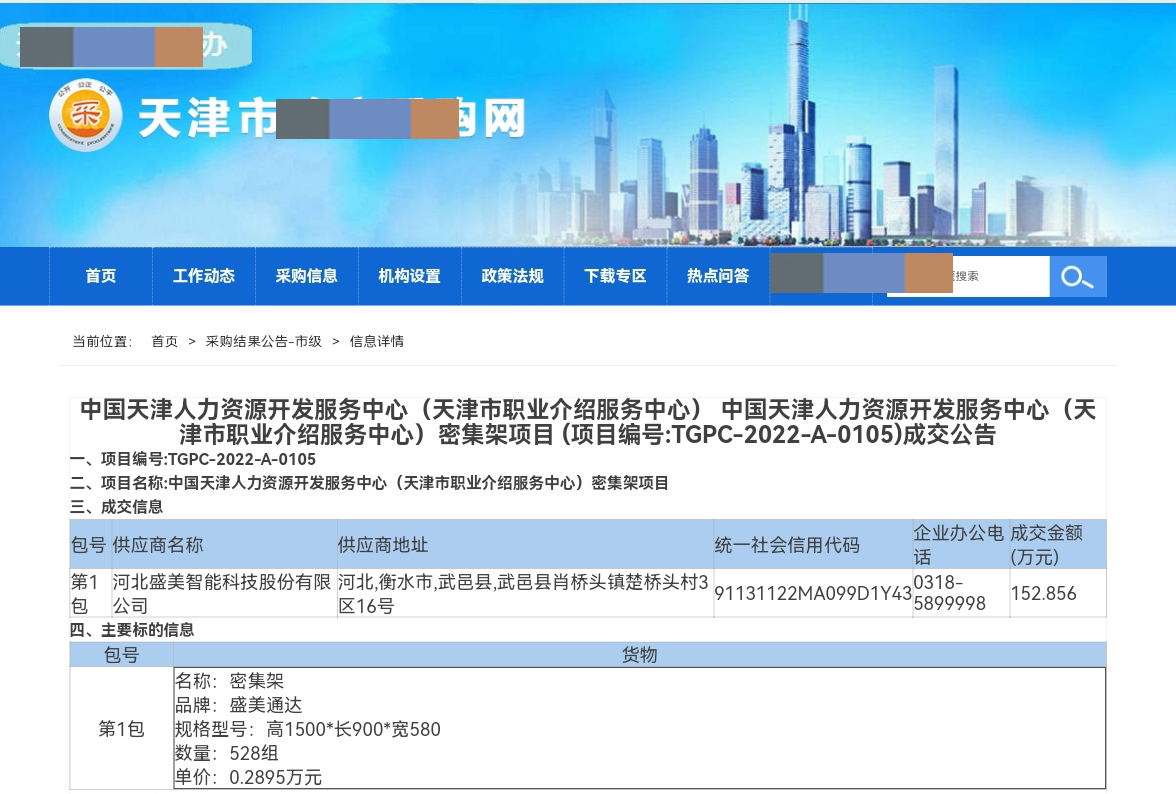Open the 首页 navigation menu item
Image resolution: width=1176 pixels, height=794 pixels.
coord(101,276)
